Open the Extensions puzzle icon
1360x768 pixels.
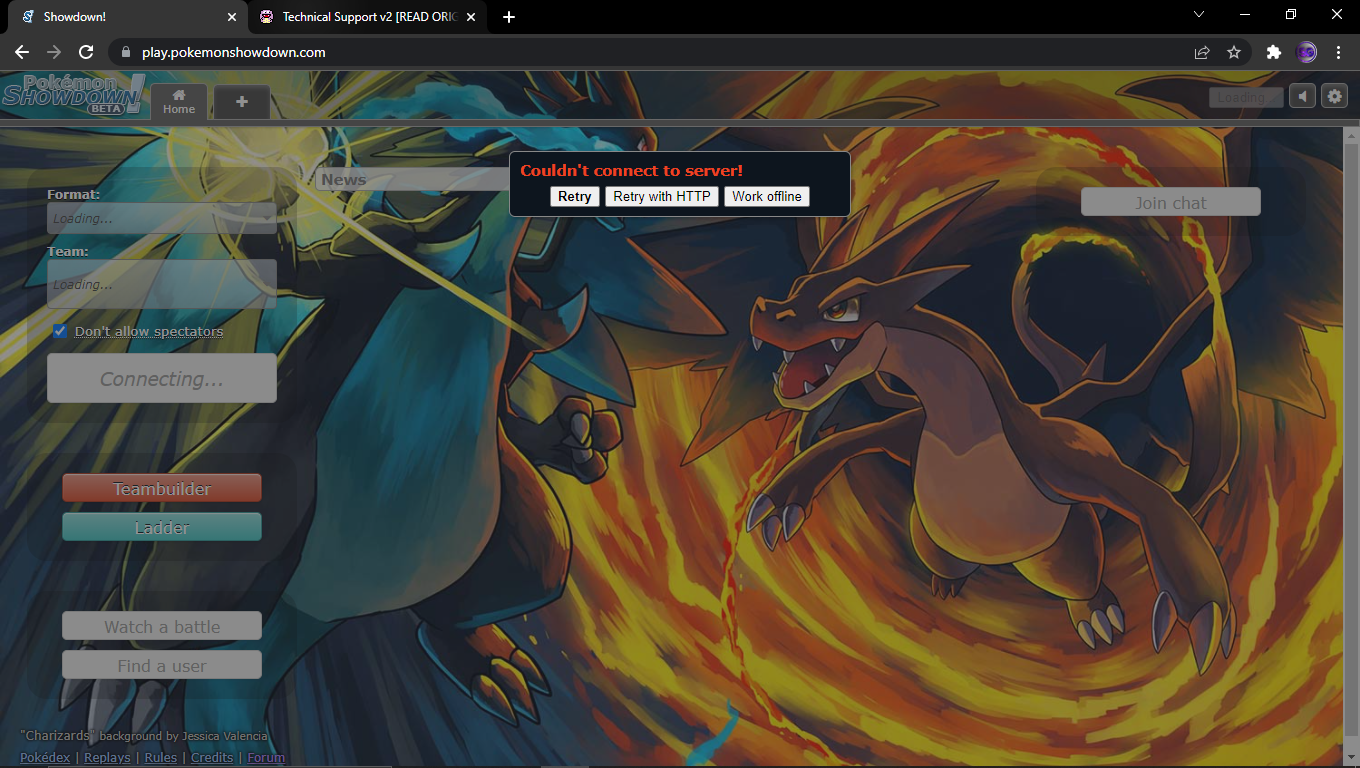click(1273, 52)
